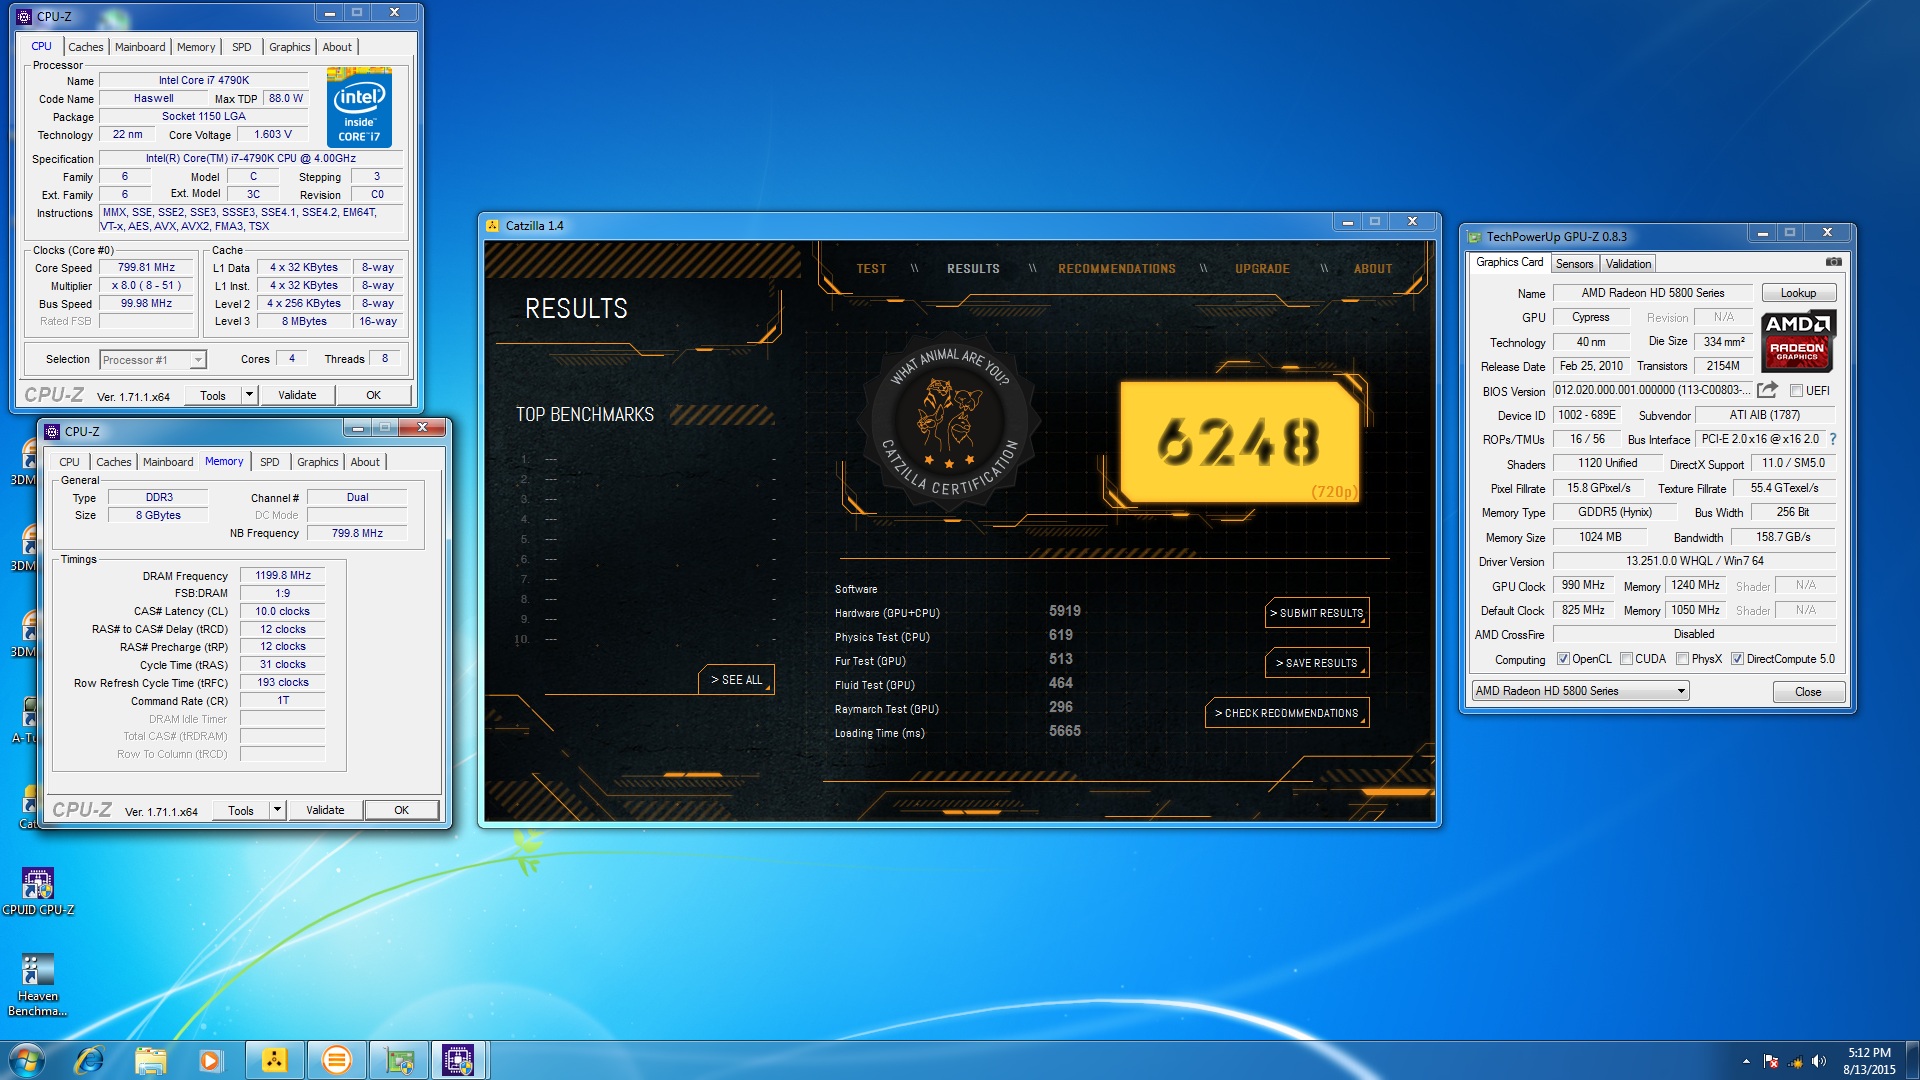Open the CPUID CPU-Z desktop shortcut
1920x1080 pixels.
(x=38, y=890)
